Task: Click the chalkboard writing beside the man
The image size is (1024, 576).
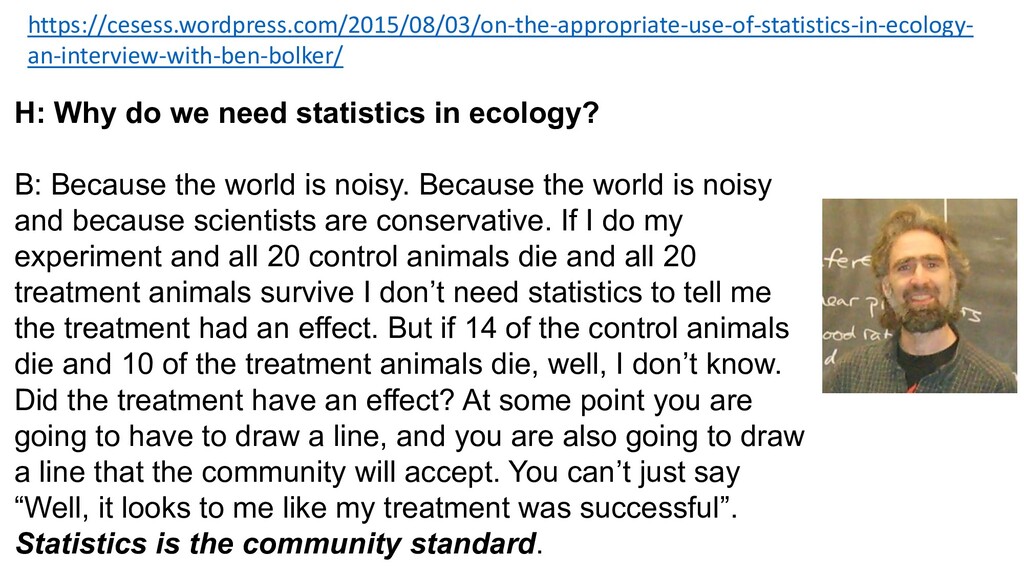Action: pos(847,307)
